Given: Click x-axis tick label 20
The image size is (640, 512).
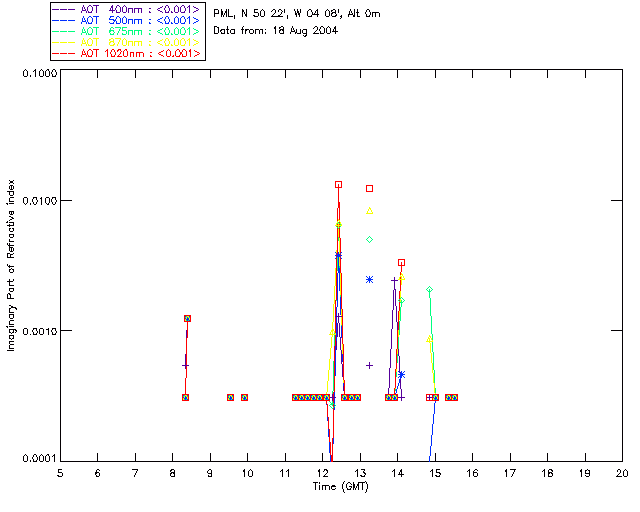Looking at the screenshot, I should [622, 473].
